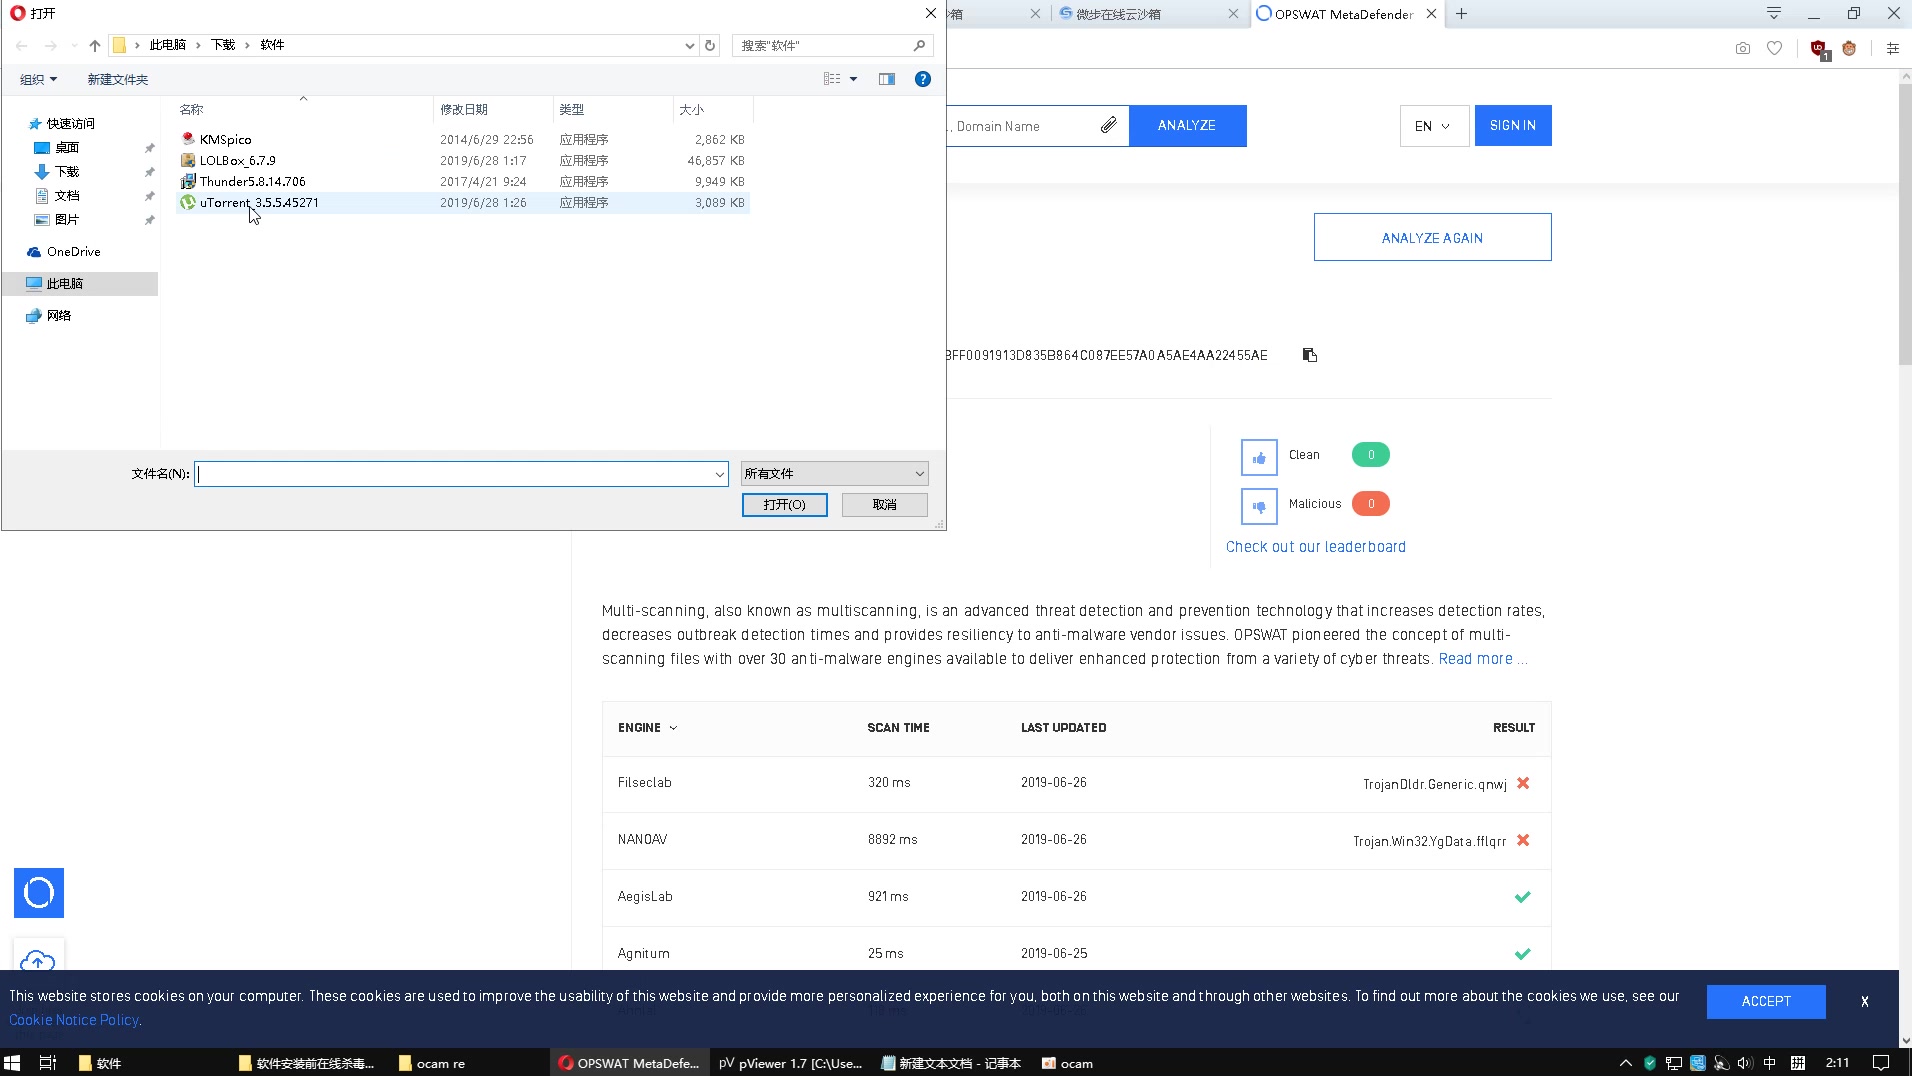This screenshot has height=1076, width=1912.
Task: Open Task View on the taskbar
Action: tap(47, 1063)
